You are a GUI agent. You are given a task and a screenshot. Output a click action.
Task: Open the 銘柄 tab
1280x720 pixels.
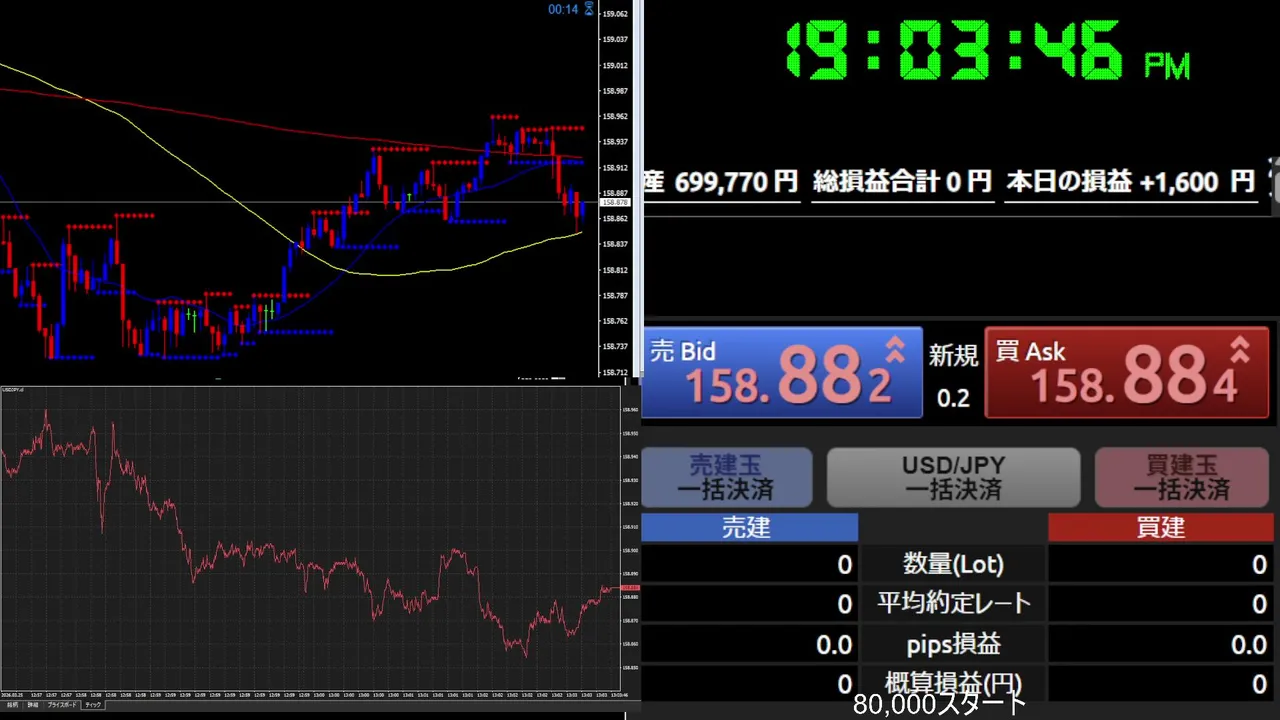tap(12, 705)
